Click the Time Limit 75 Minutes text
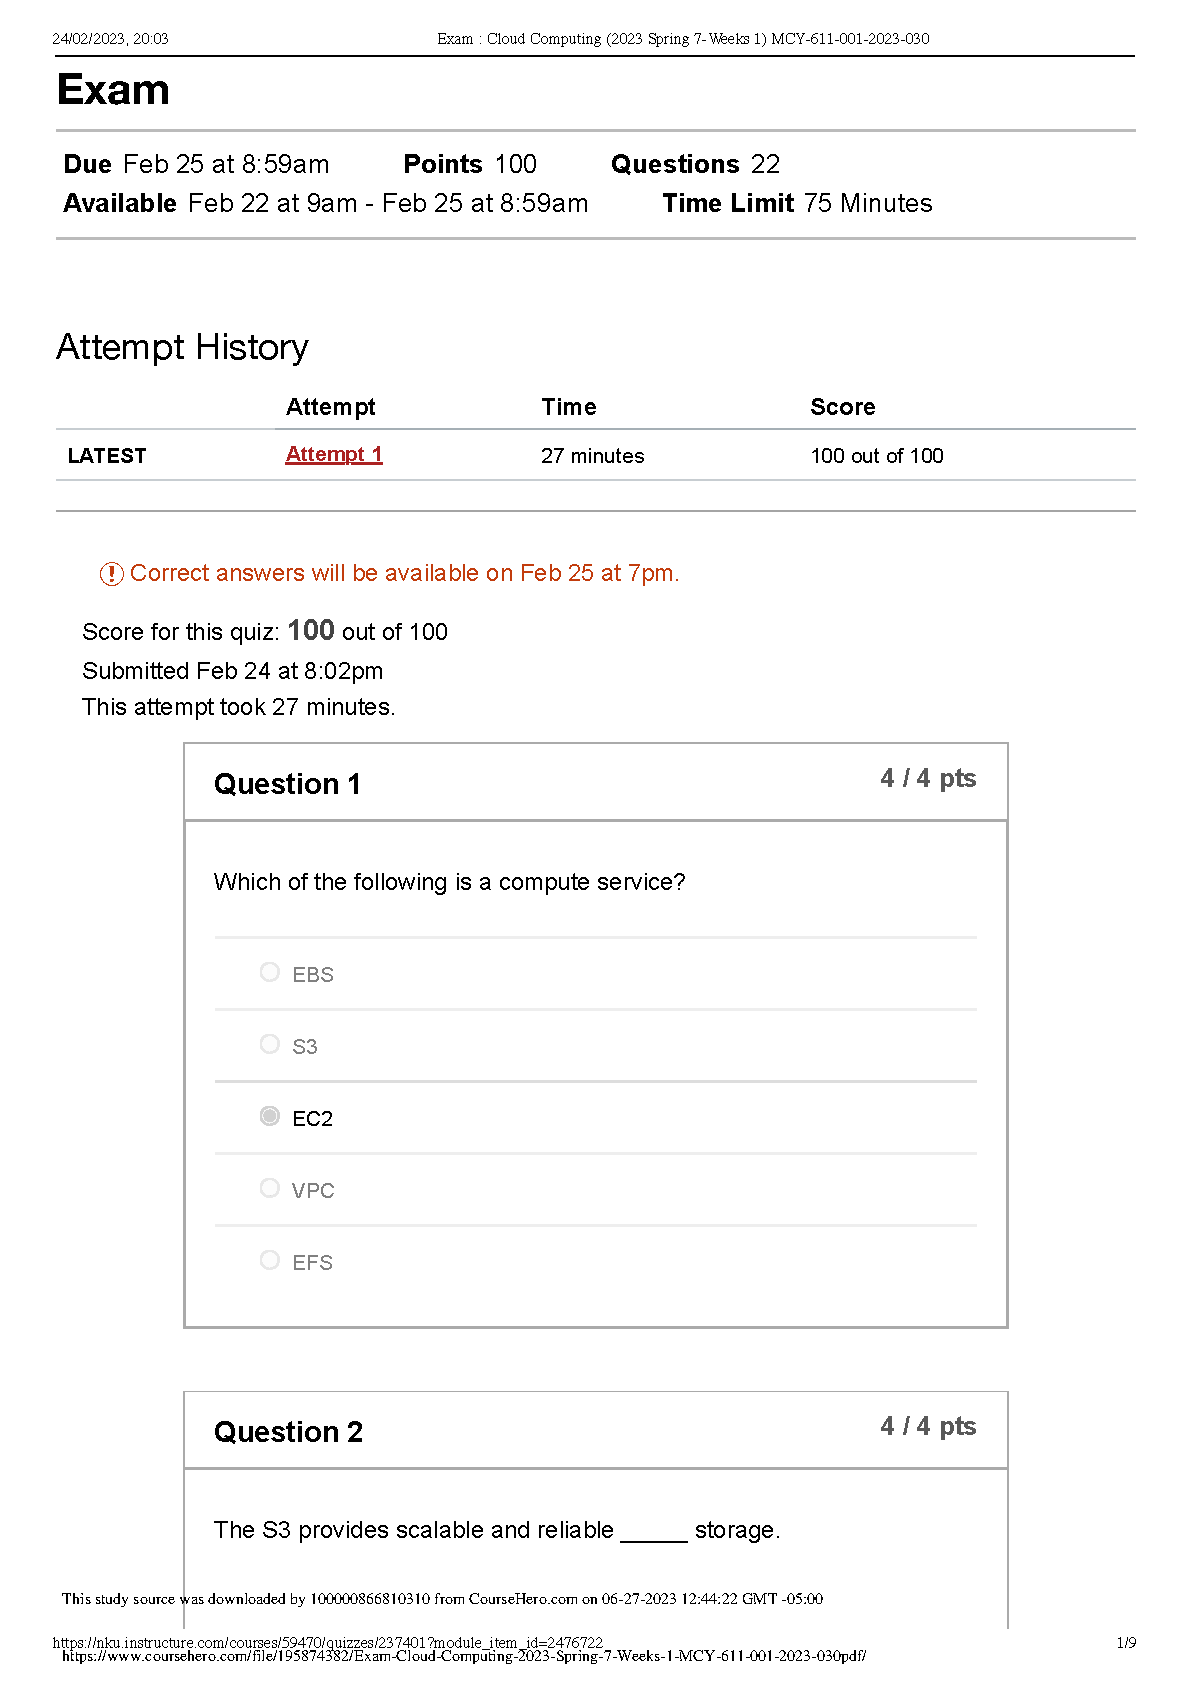The width and height of the screenshot is (1190, 1682). pyautogui.click(x=797, y=203)
